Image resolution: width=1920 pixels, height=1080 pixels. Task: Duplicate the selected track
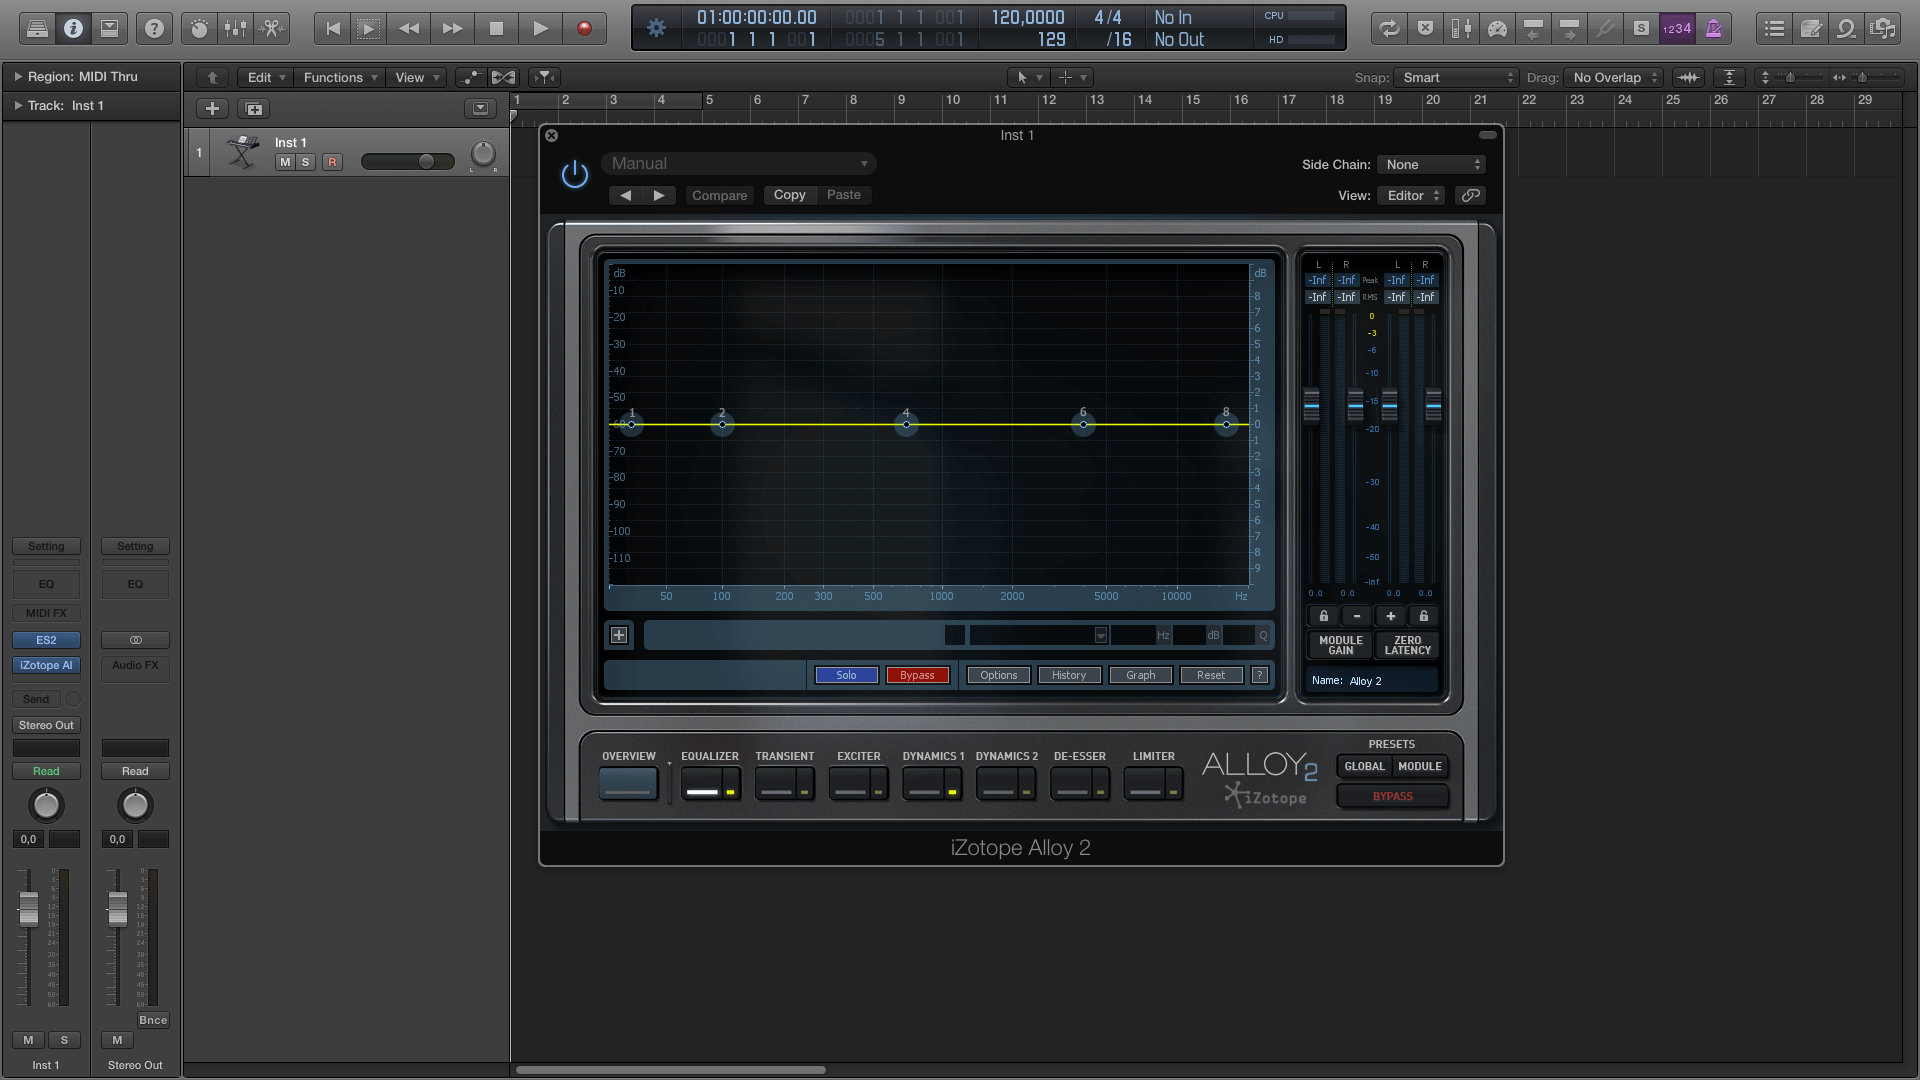tap(254, 109)
